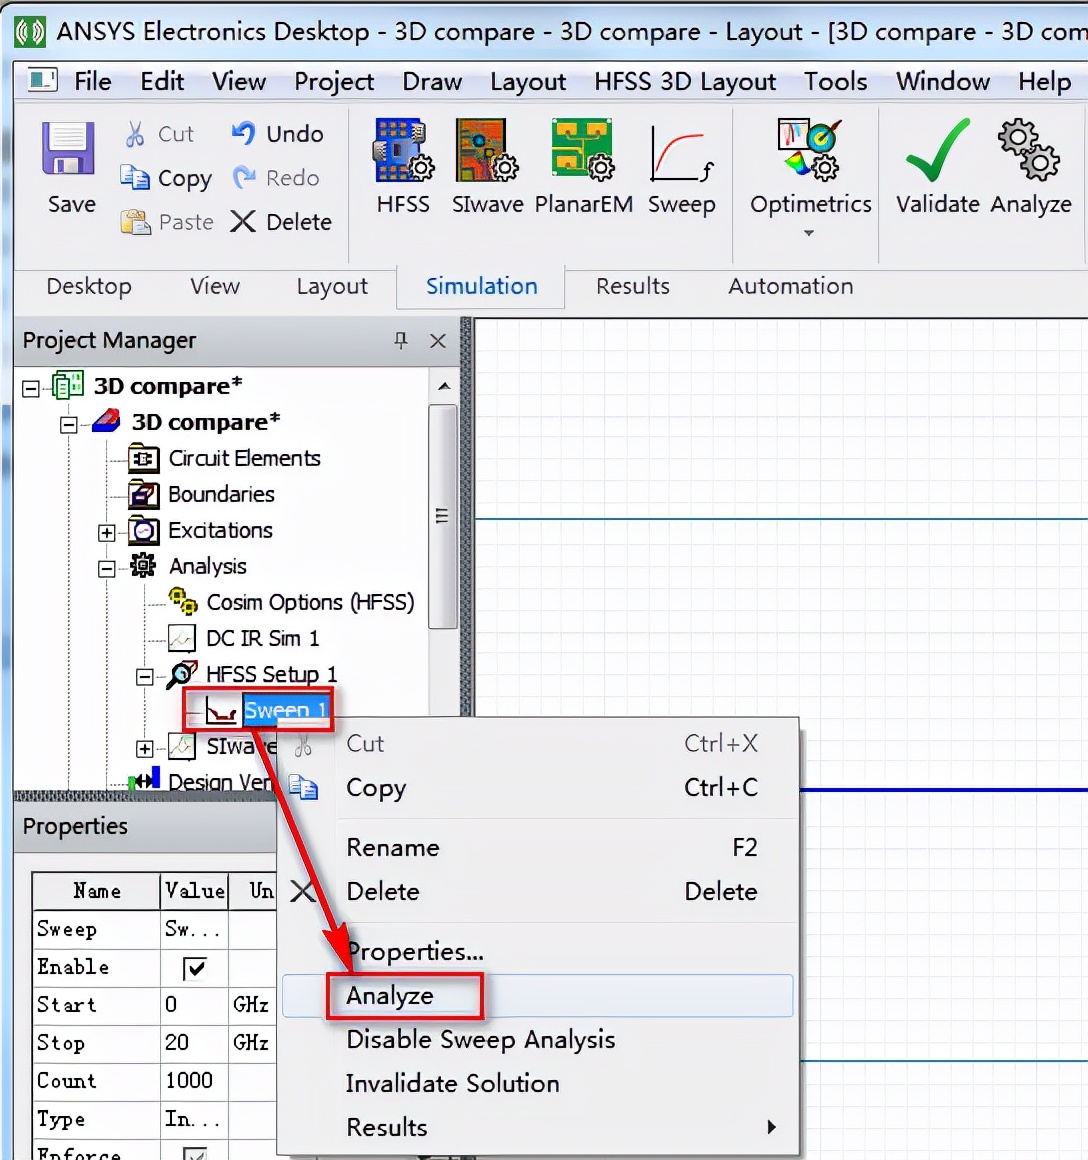Collapse the HFSS Setup 1 node
This screenshot has height=1160, width=1088.
(145, 677)
